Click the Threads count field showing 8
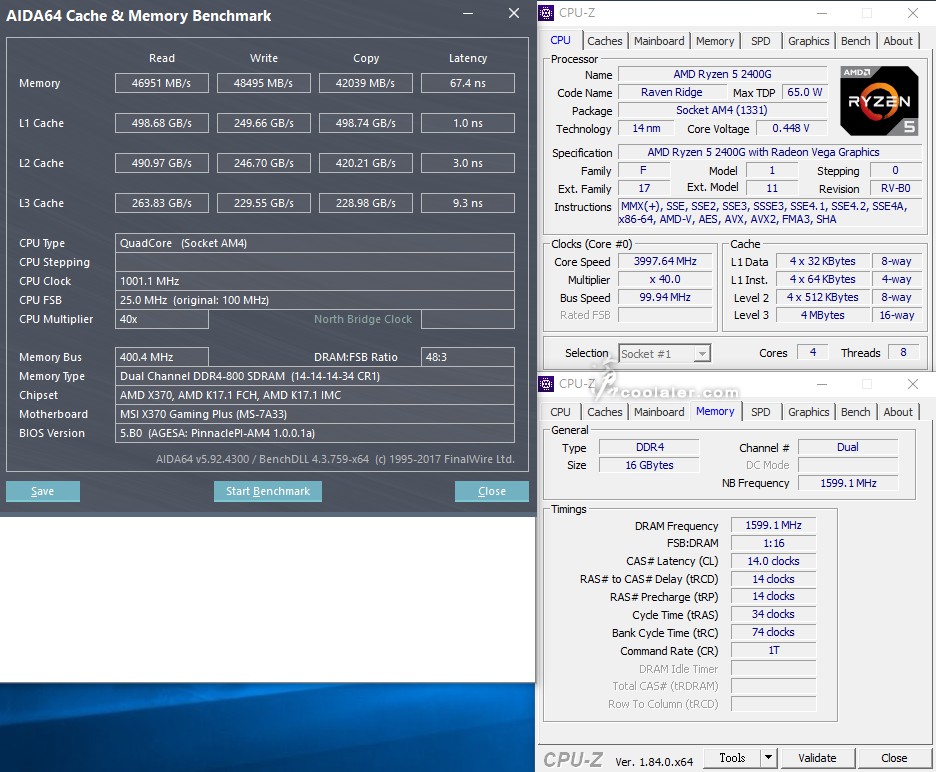936x772 pixels. click(903, 352)
